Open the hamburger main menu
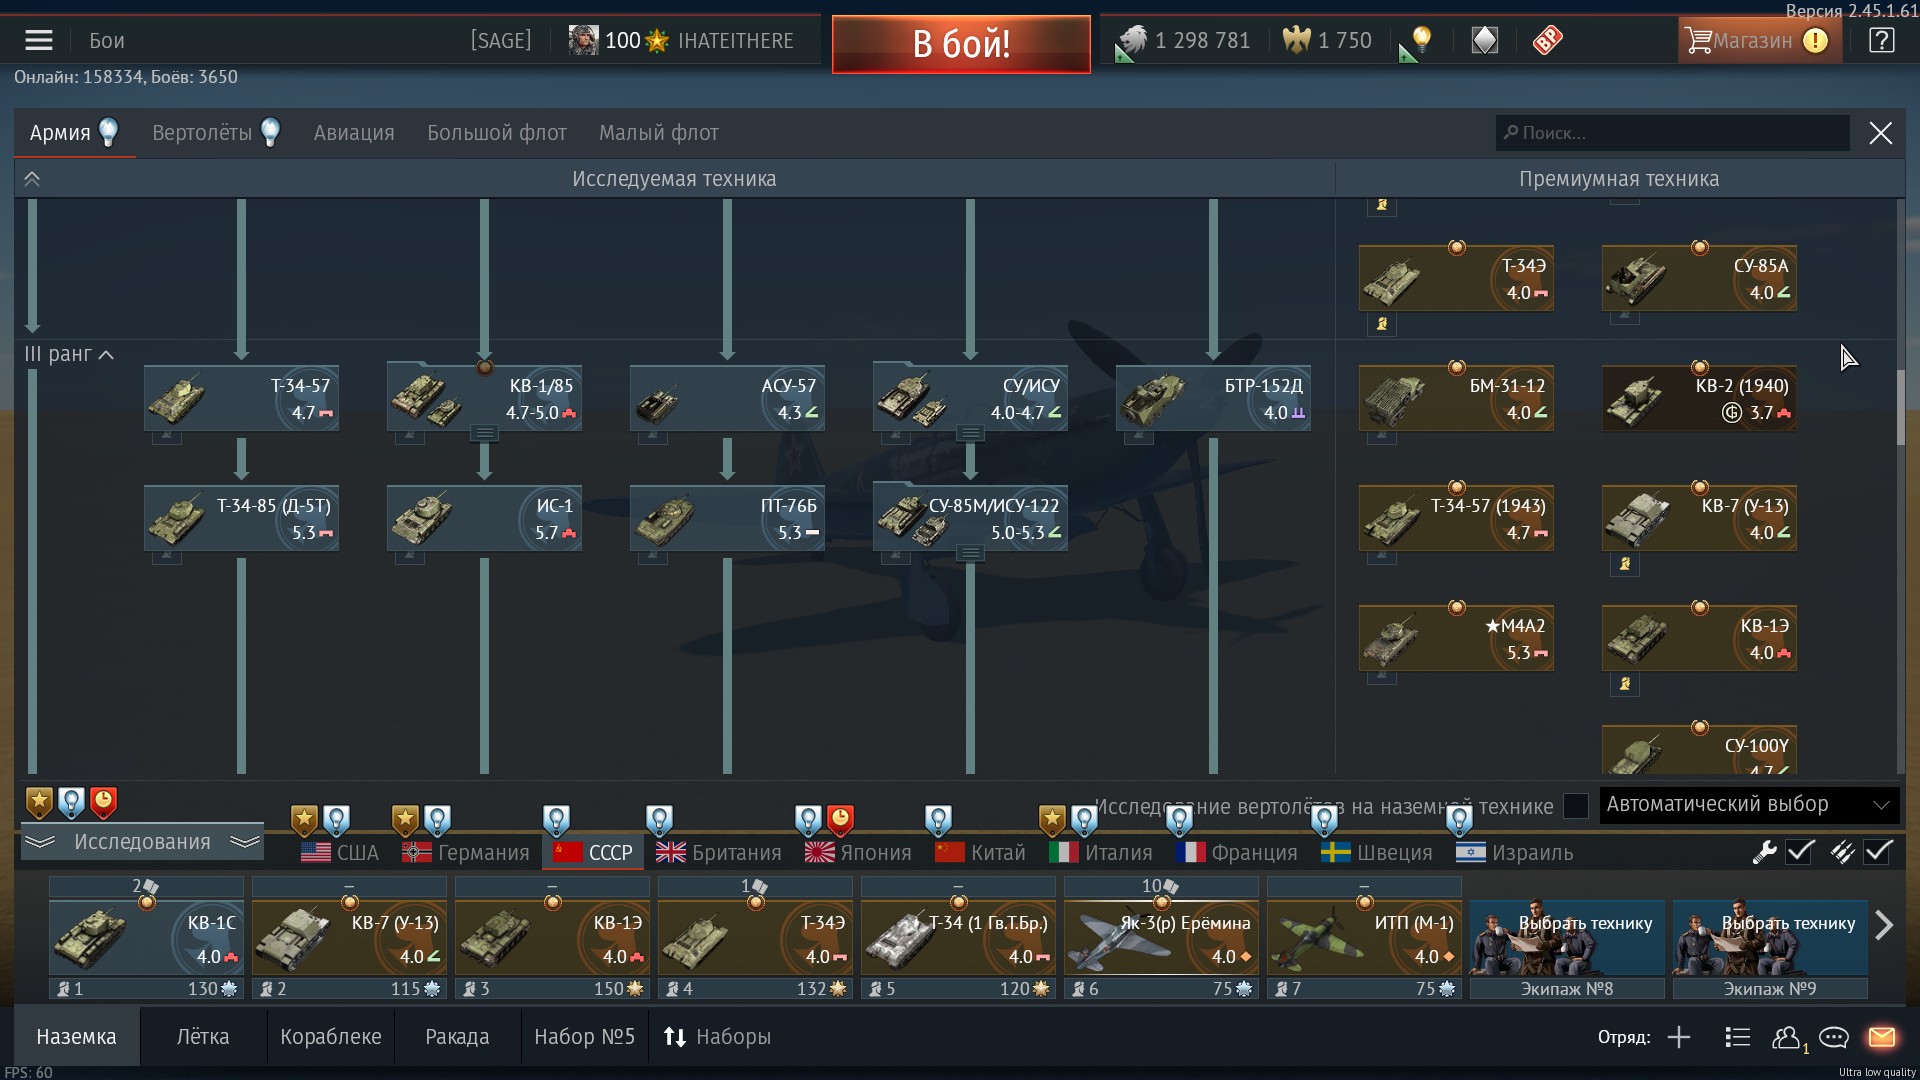The width and height of the screenshot is (1920, 1080). [39, 41]
